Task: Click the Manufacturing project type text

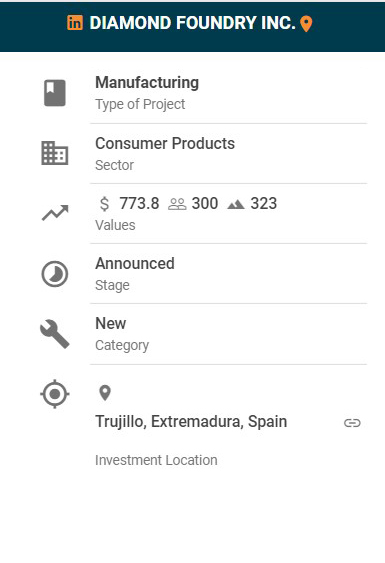Action: [x=147, y=83]
